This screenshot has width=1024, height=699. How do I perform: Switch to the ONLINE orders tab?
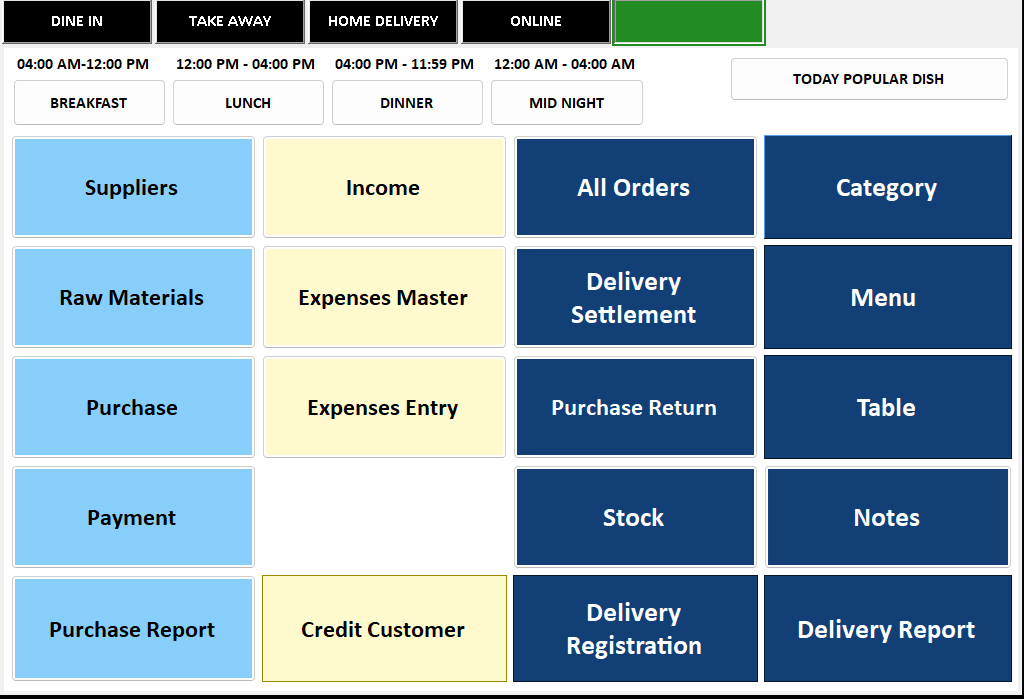(536, 22)
